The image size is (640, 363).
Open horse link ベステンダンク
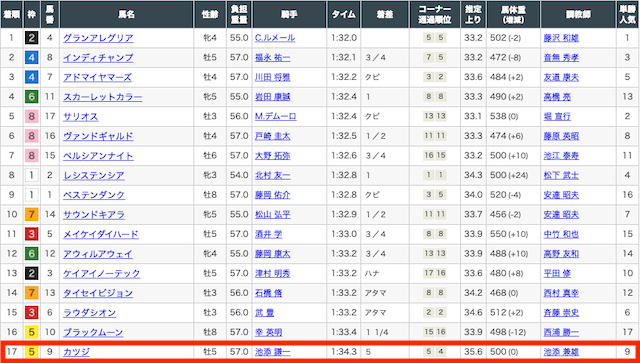93,195
